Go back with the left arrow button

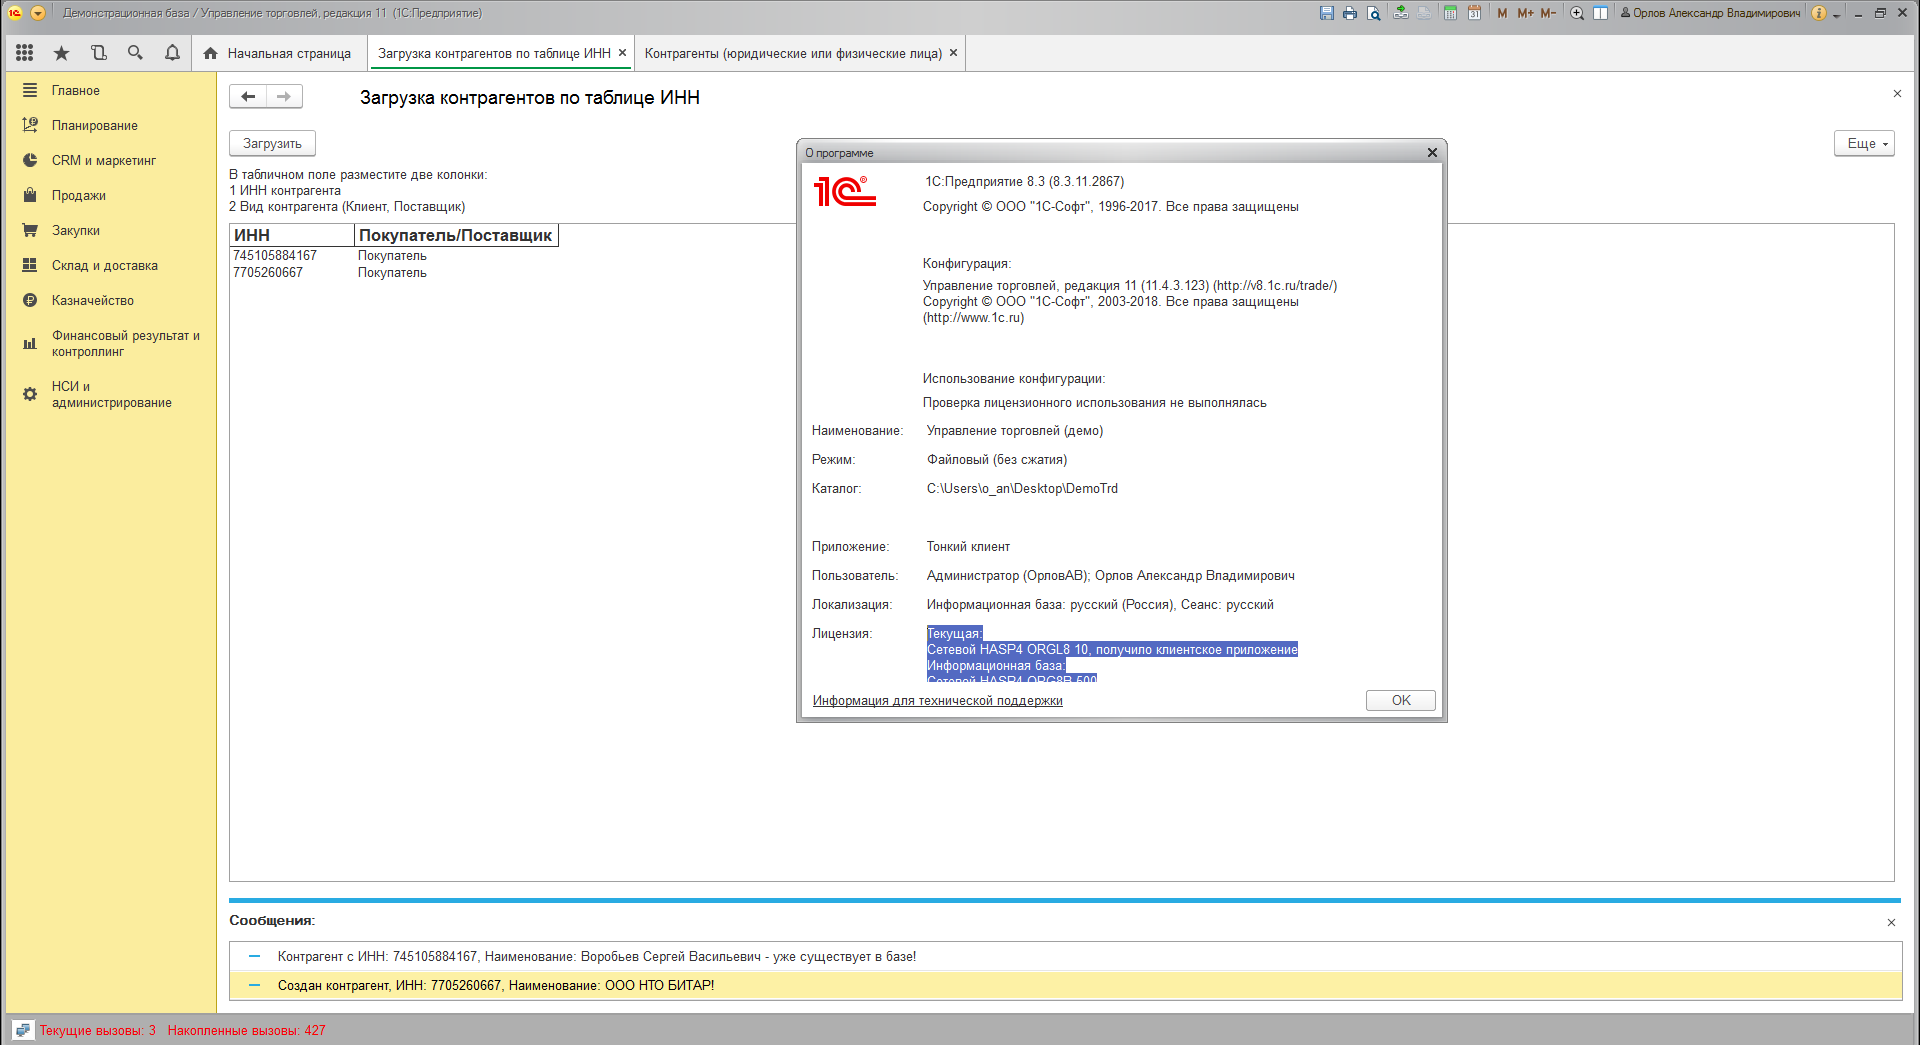coord(248,96)
